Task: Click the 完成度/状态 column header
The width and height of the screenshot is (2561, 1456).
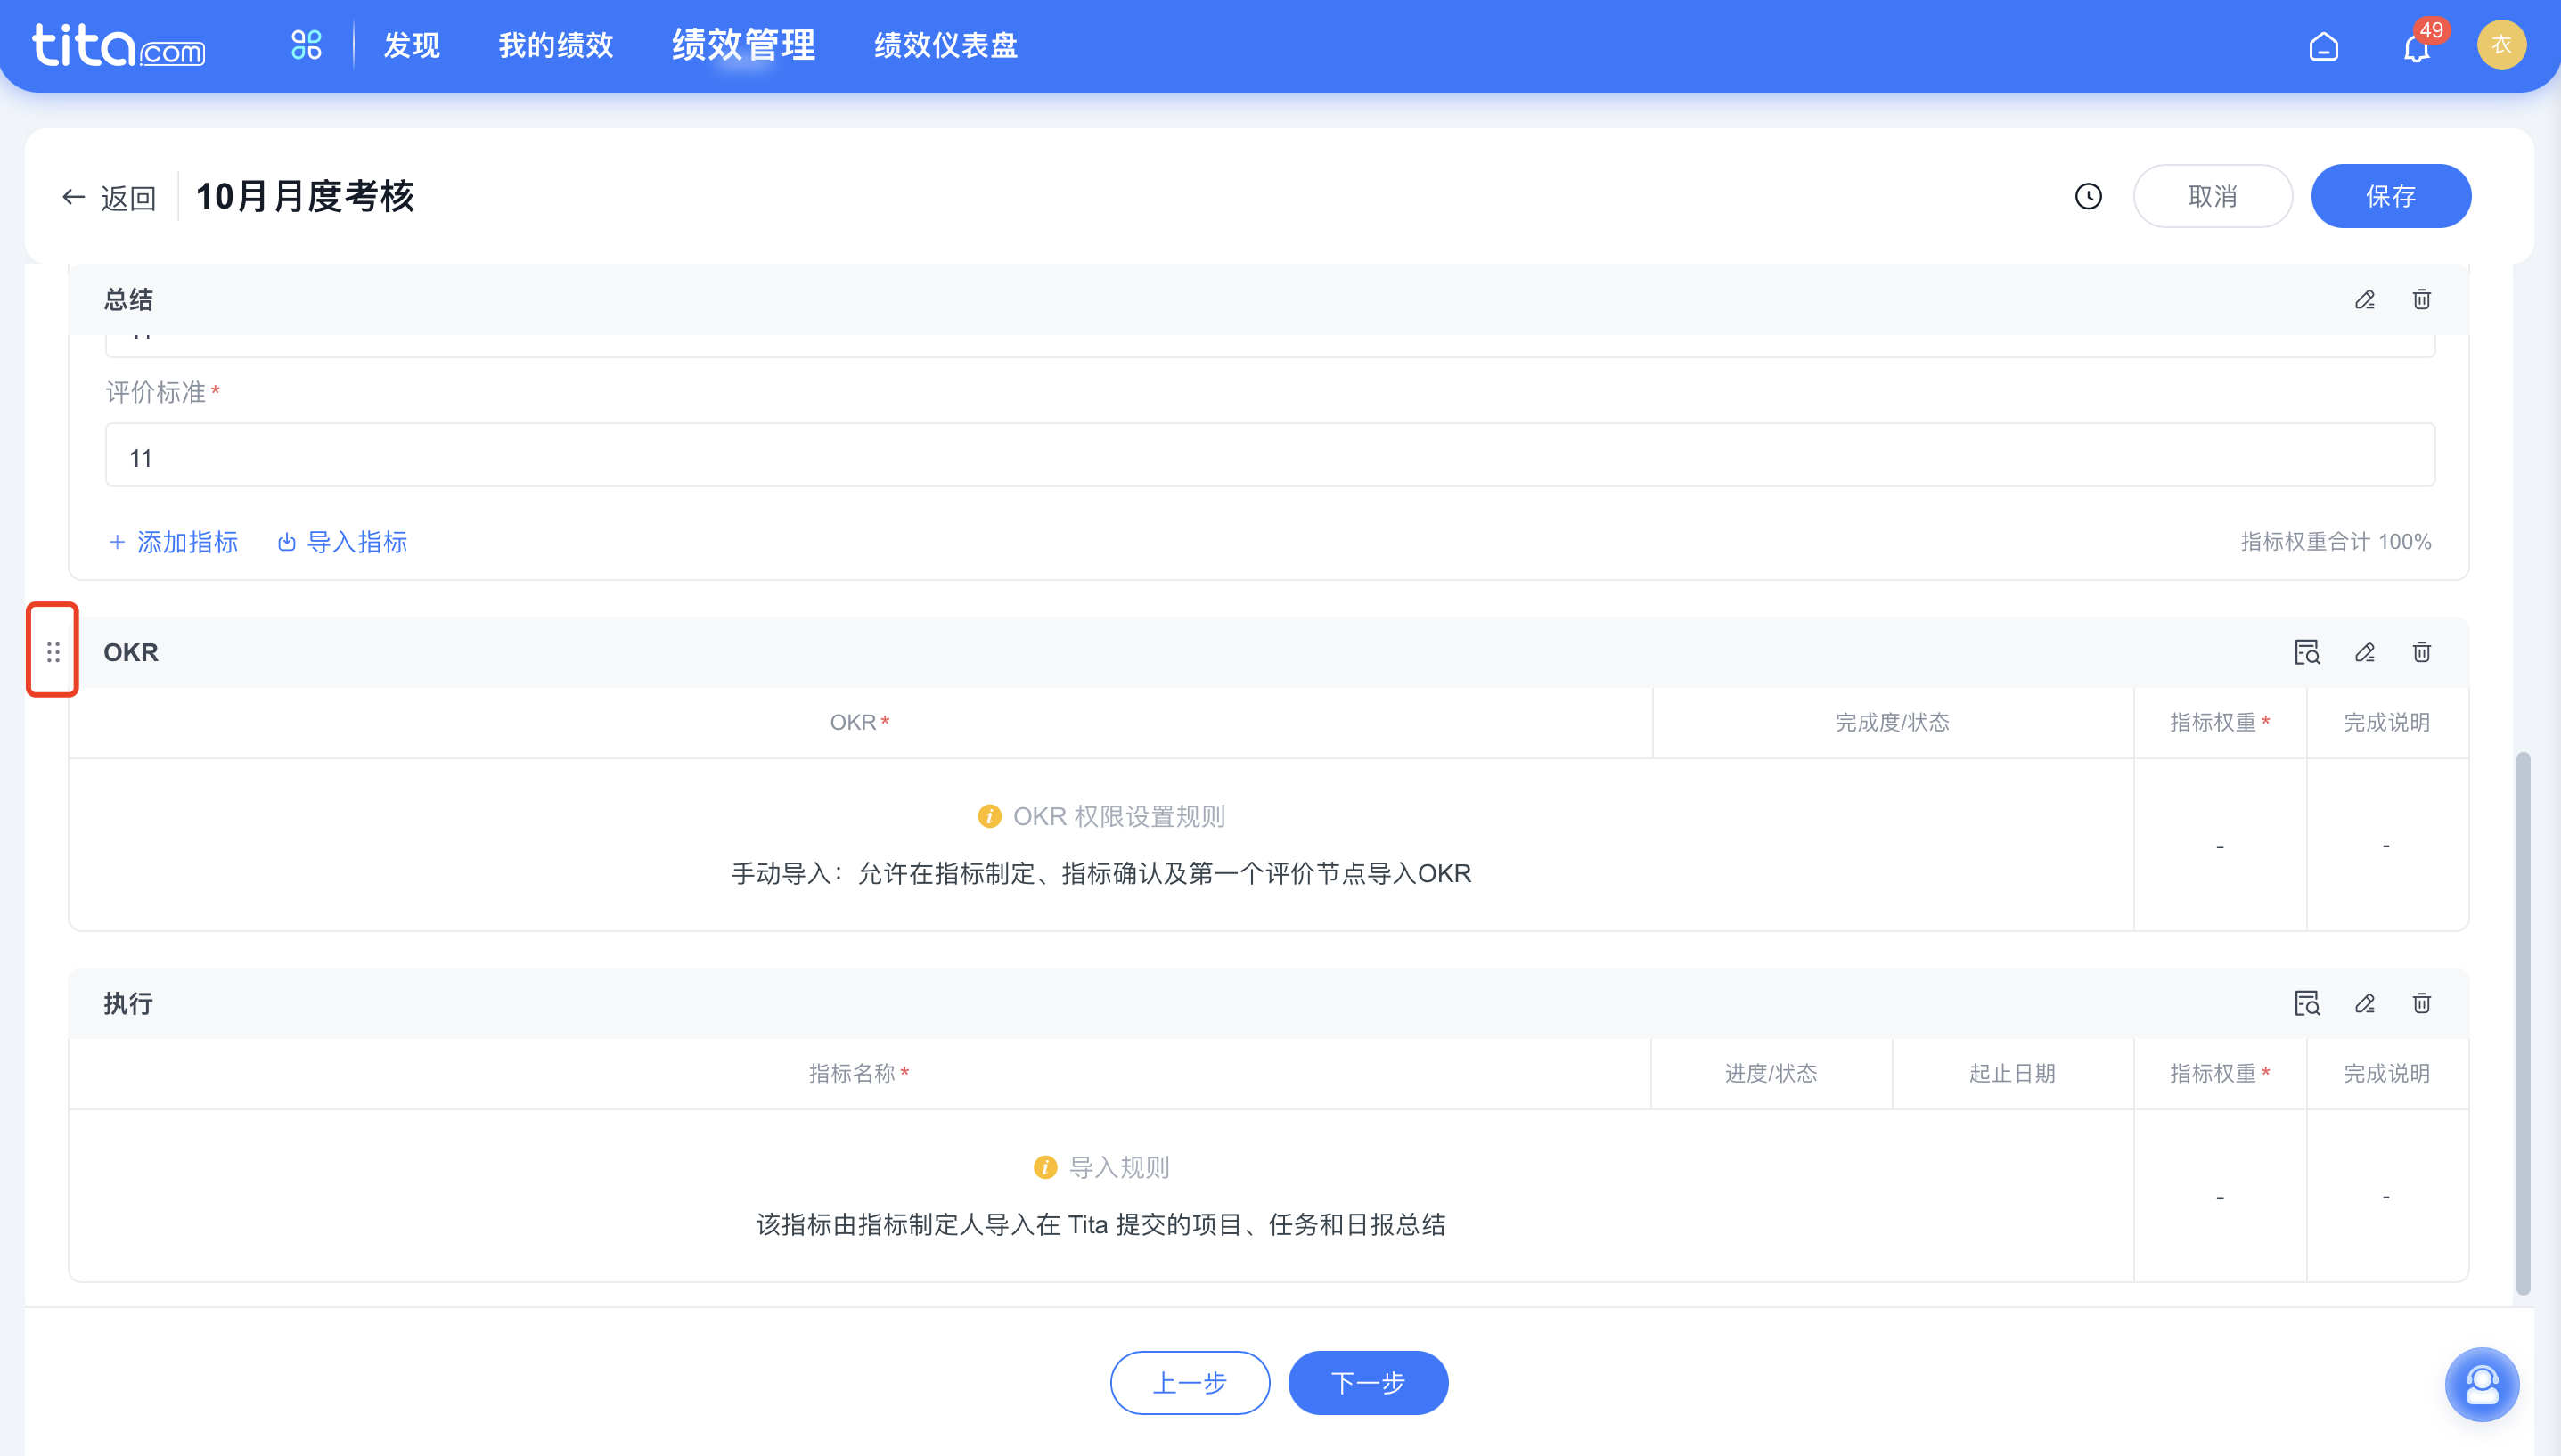Action: point(1892,722)
